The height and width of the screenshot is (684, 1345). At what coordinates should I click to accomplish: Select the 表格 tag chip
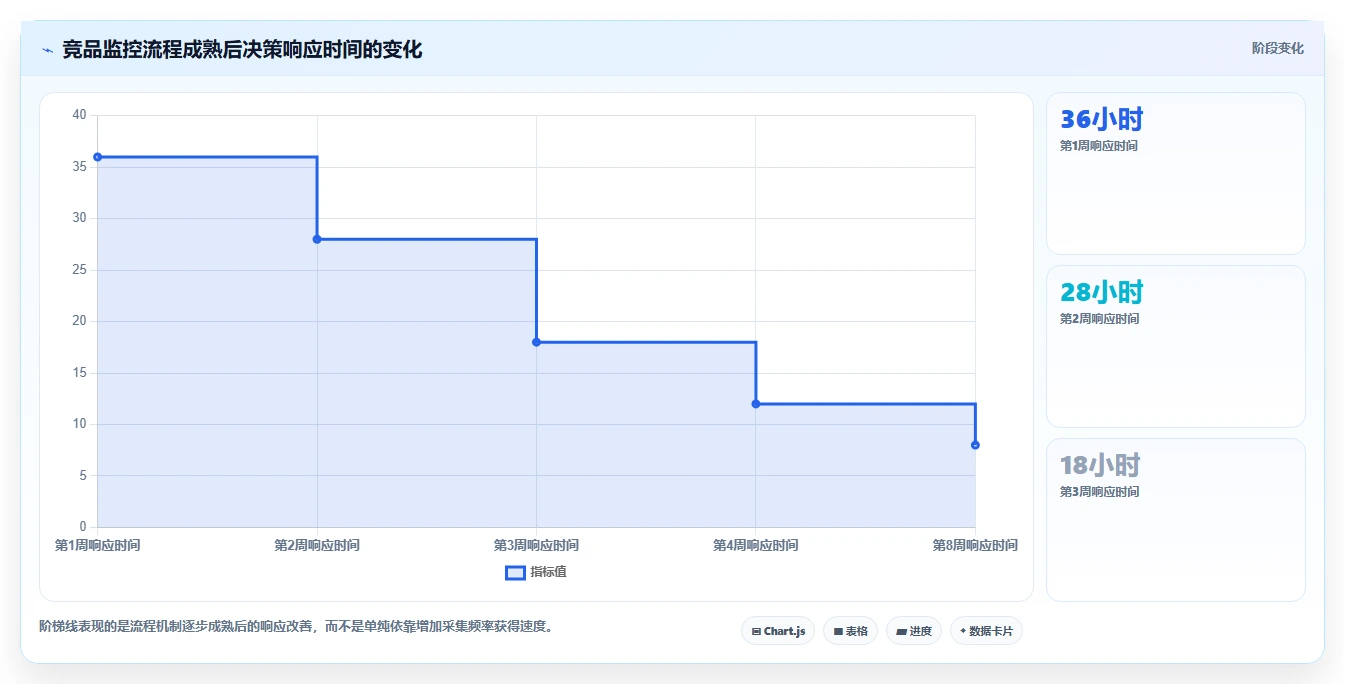point(850,631)
